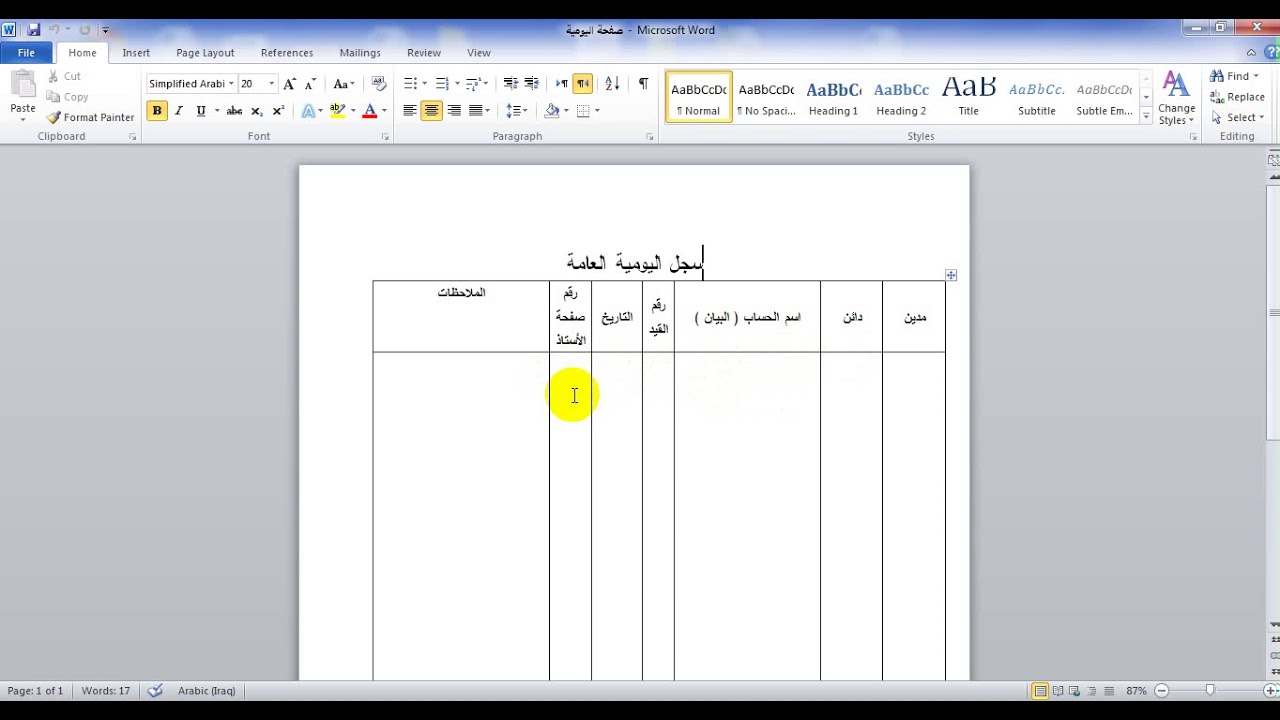Switch to the References tab
This screenshot has height=720, width=1280.
tap(287, 53)
